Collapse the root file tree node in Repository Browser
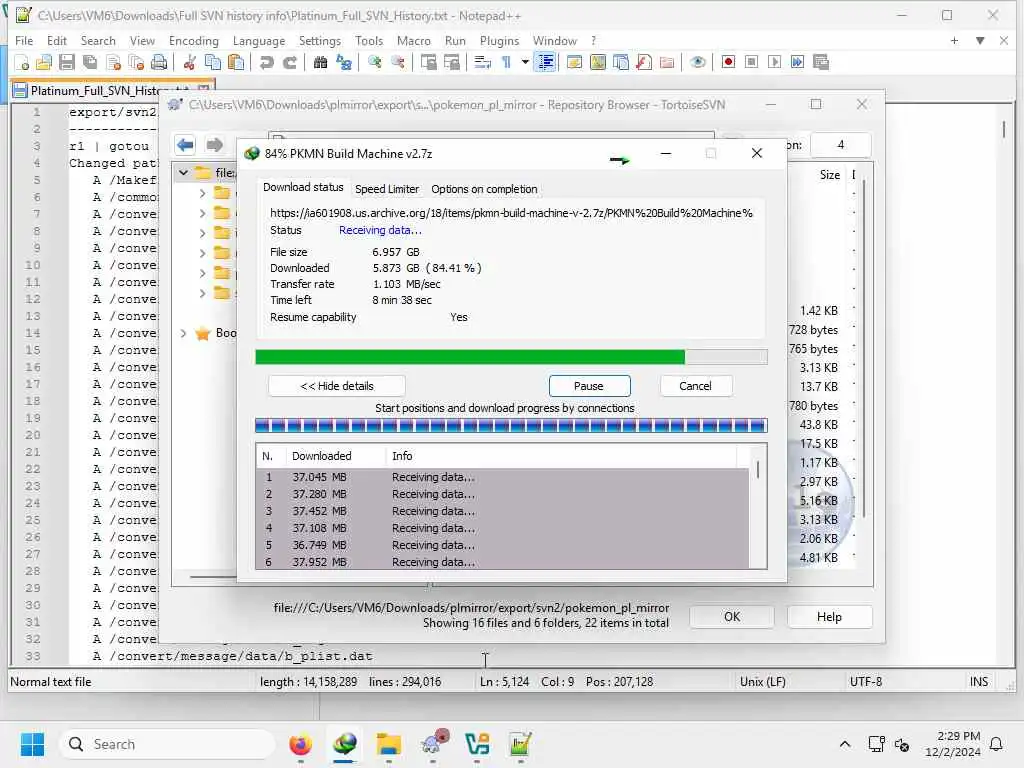The height and width of the screenshot is (768, 1024). tap(184, 173)
